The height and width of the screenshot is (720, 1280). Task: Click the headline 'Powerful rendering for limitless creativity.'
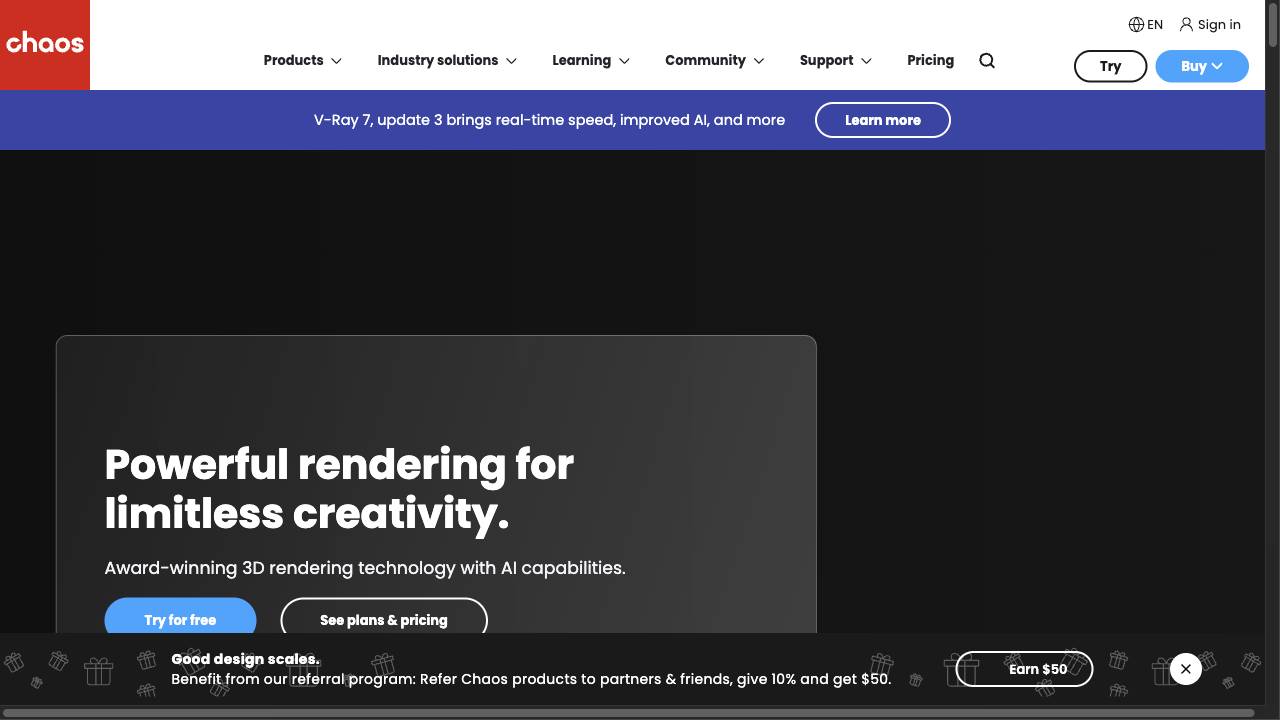(339, 489)
